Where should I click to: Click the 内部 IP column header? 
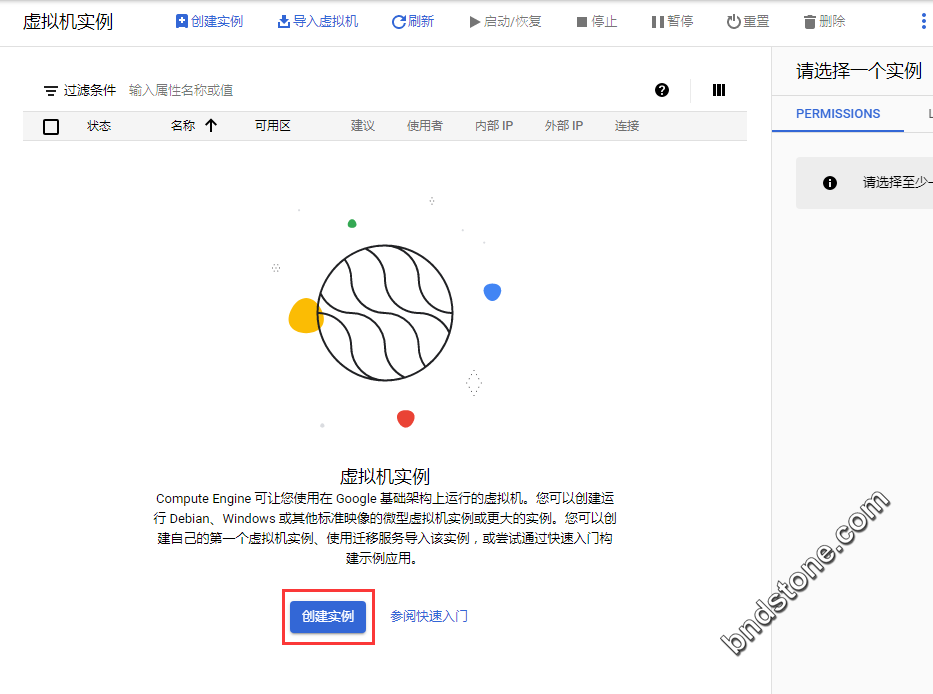tap(494, 126)
